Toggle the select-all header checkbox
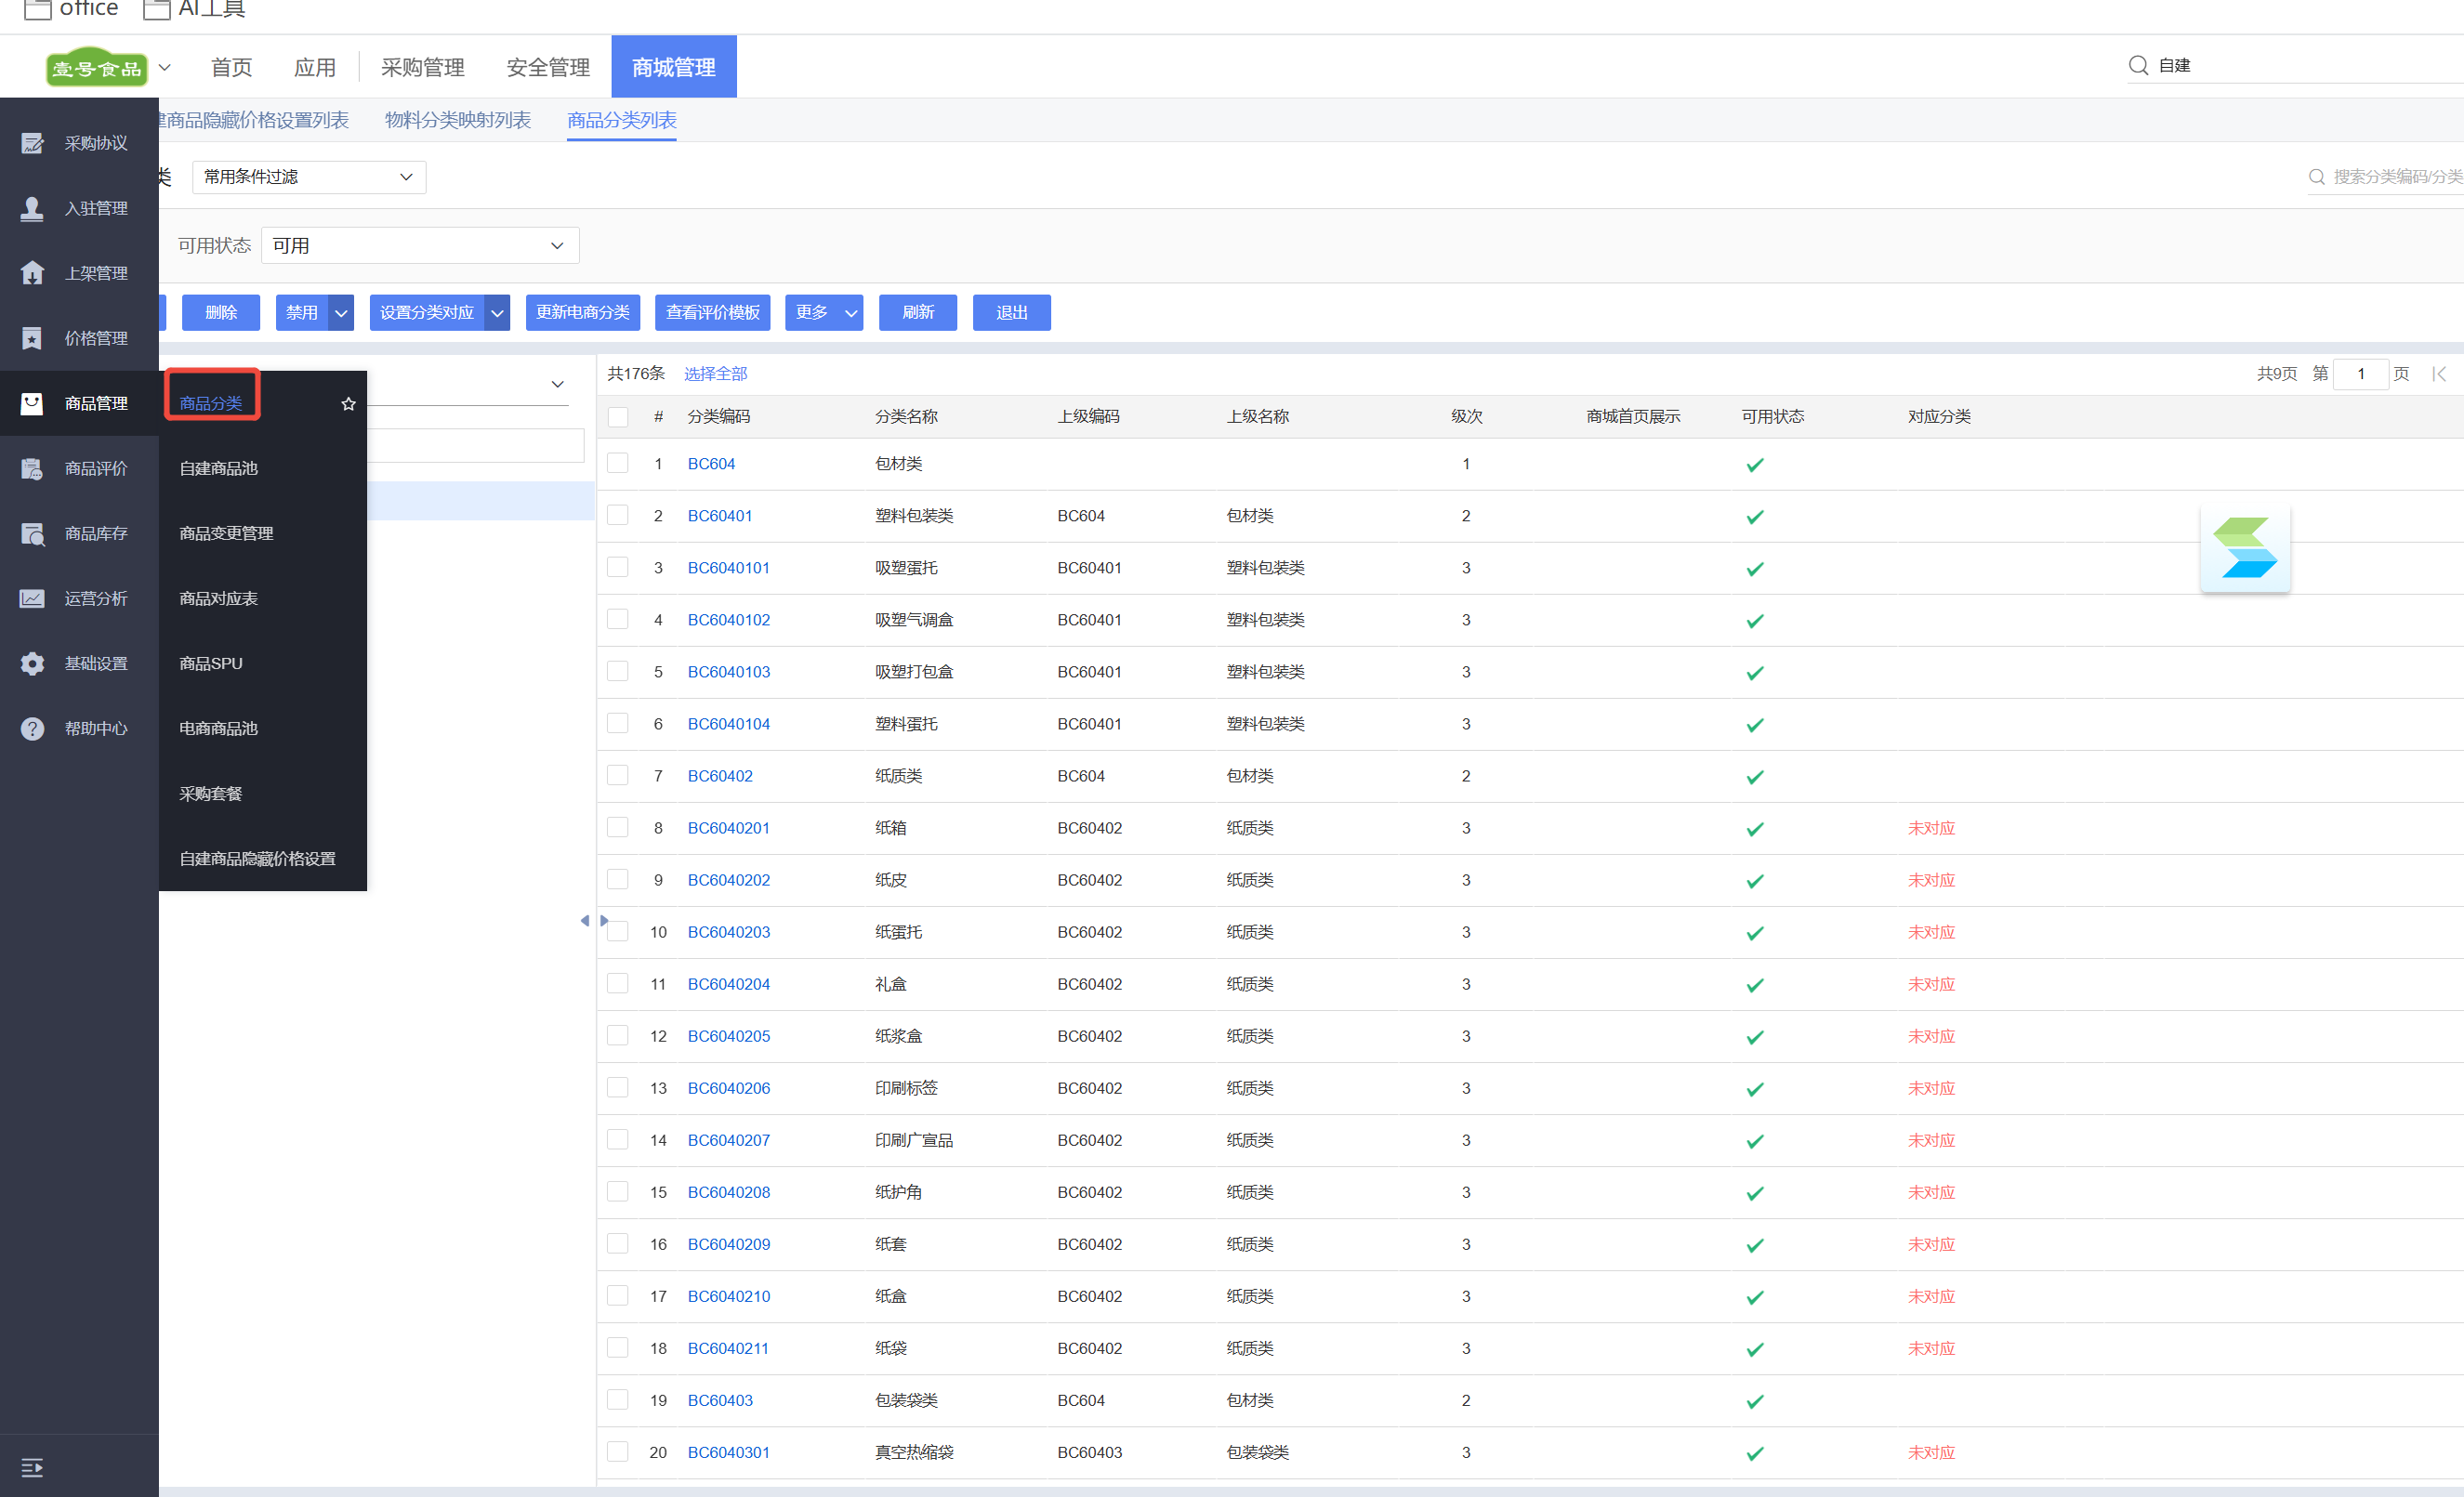 click(x=618, y=416)
